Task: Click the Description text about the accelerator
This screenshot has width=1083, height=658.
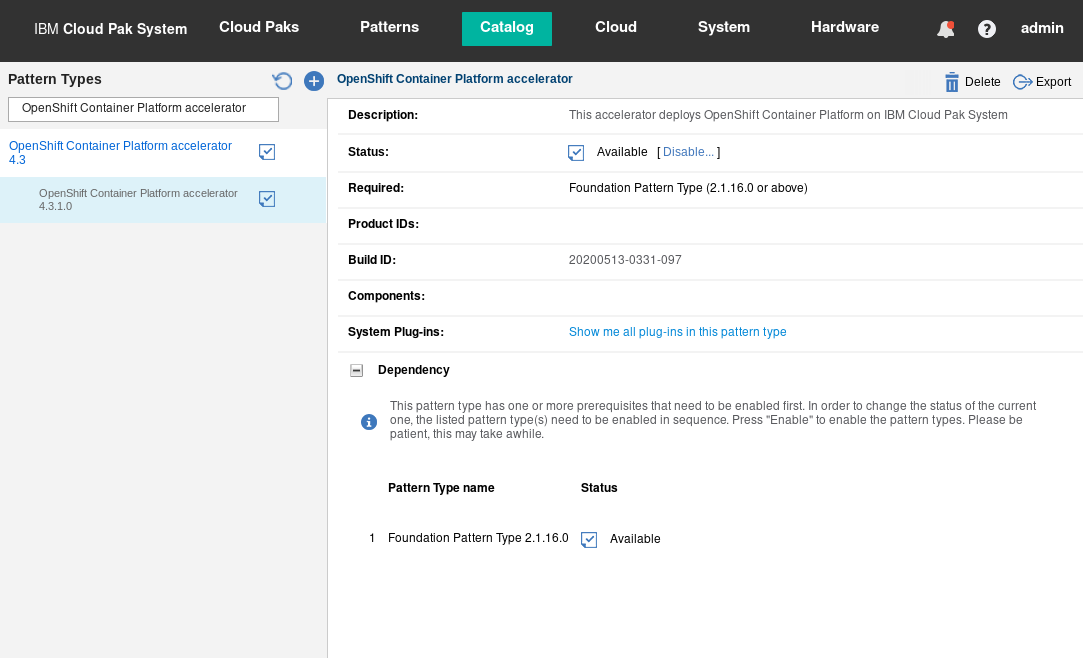Action: tap(788, 115)
